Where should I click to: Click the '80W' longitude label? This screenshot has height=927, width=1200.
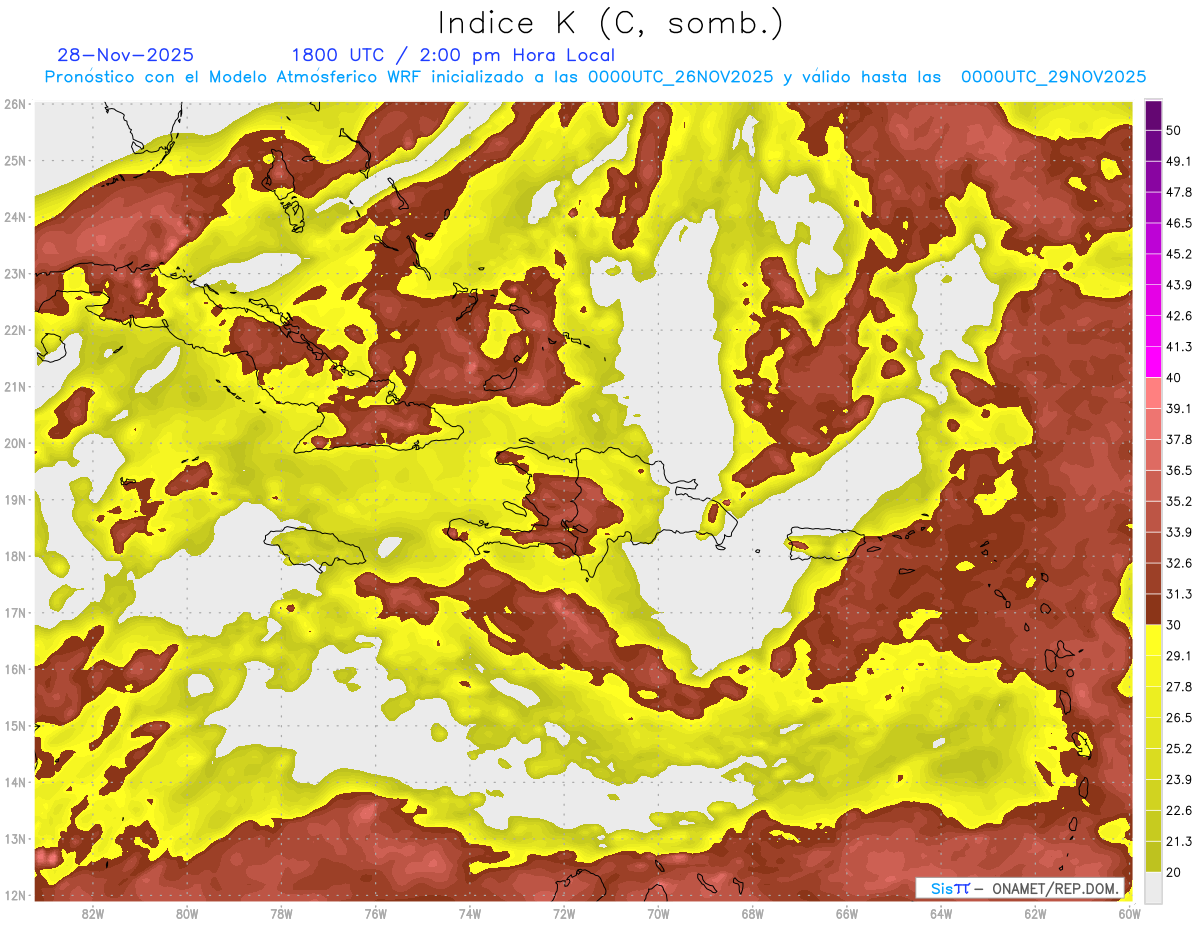(187, 913)
